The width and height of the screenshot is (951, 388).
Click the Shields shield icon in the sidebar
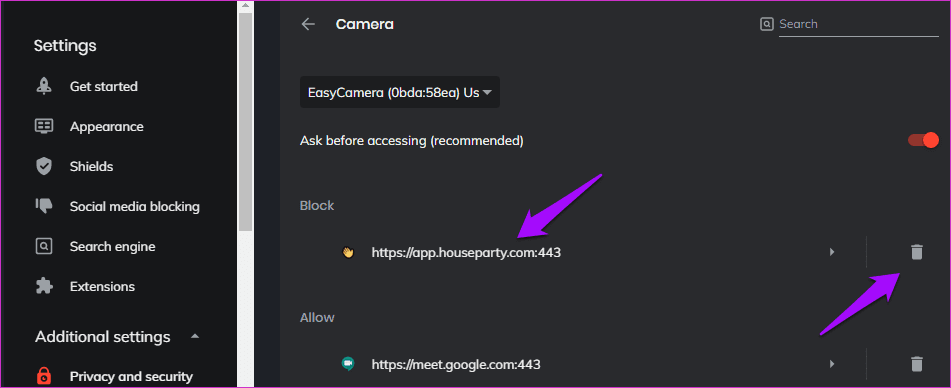pos(44,166)
